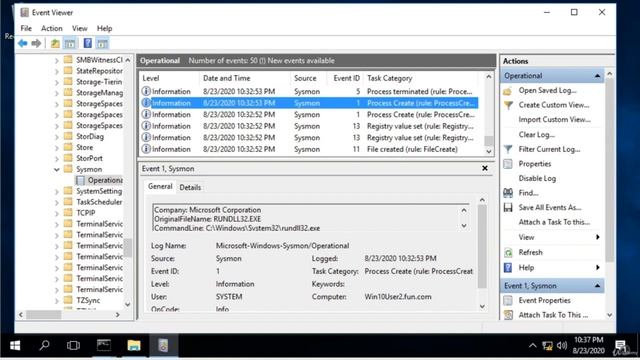Select the StorDiag tree folder
Viewport: 640px width, 360px height.
(90, 136)
